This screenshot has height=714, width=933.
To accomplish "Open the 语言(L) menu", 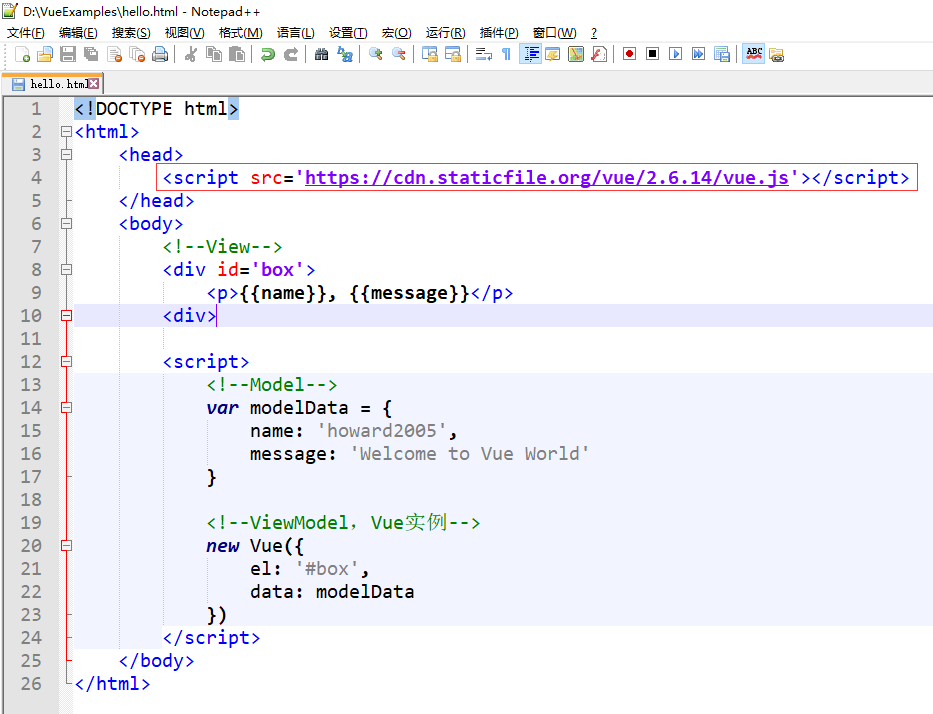I will coord(296,33).
